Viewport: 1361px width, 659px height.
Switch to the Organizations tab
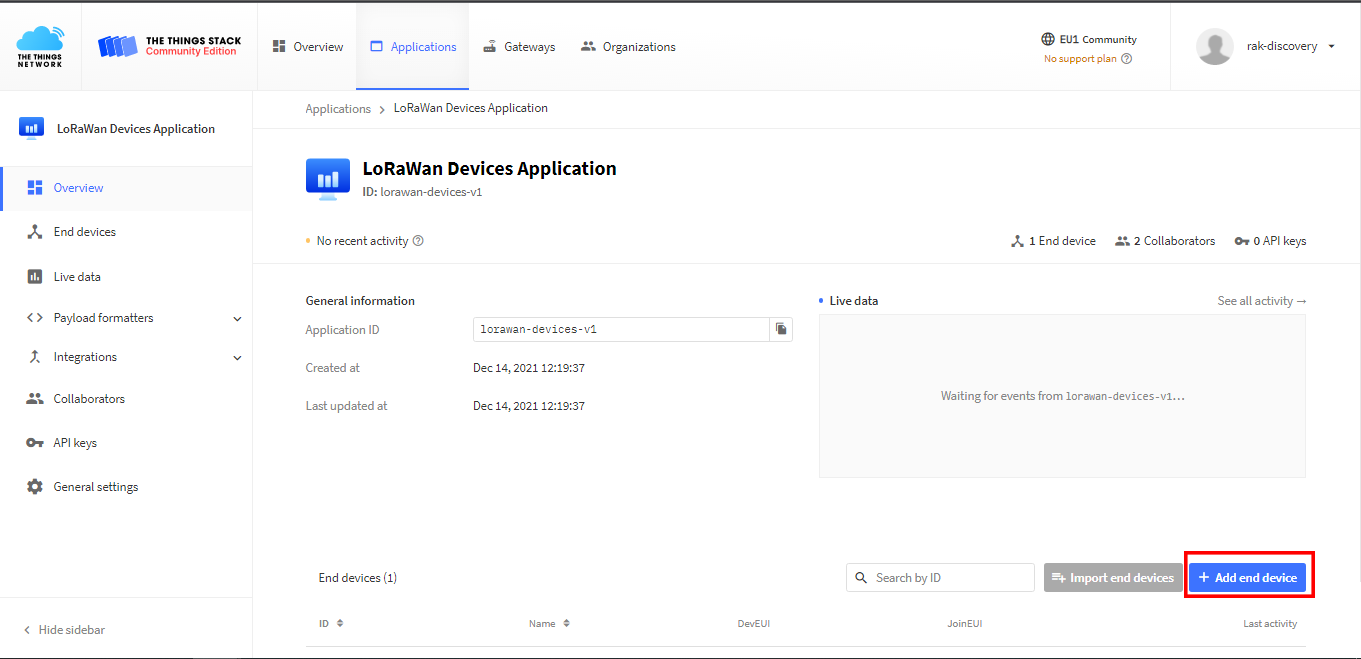click(x=627, y=46)
